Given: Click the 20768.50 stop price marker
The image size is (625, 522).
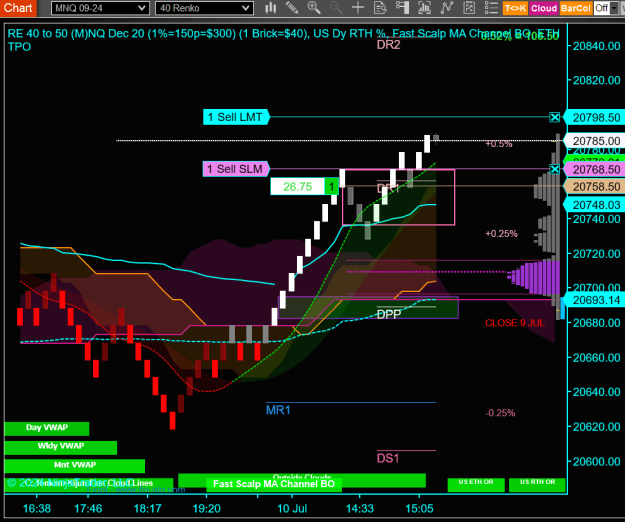Looking at the screenshot, I should coord(594,170).
